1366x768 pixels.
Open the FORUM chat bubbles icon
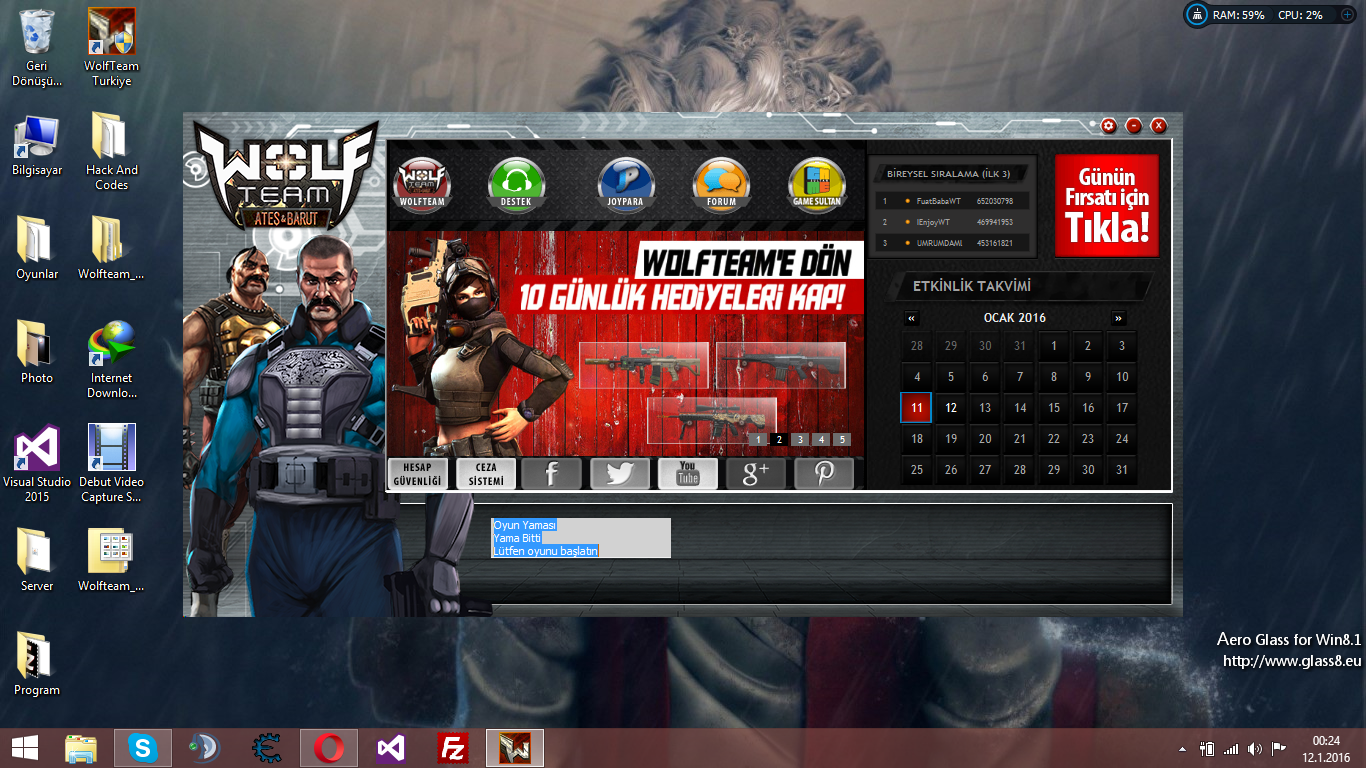[721, 183]
